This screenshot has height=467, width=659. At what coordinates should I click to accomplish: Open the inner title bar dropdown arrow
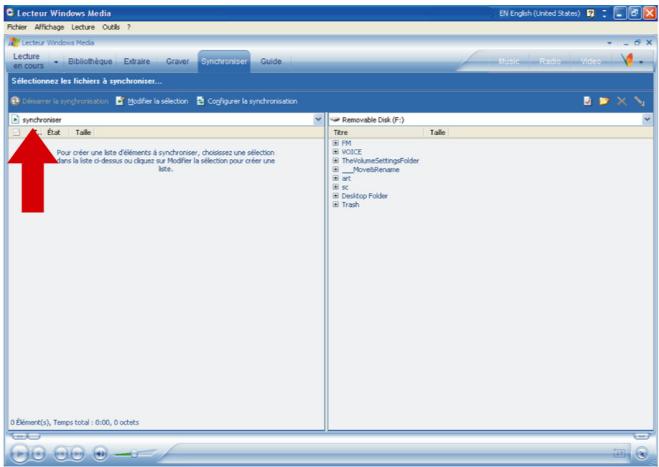tap(609, 43)
